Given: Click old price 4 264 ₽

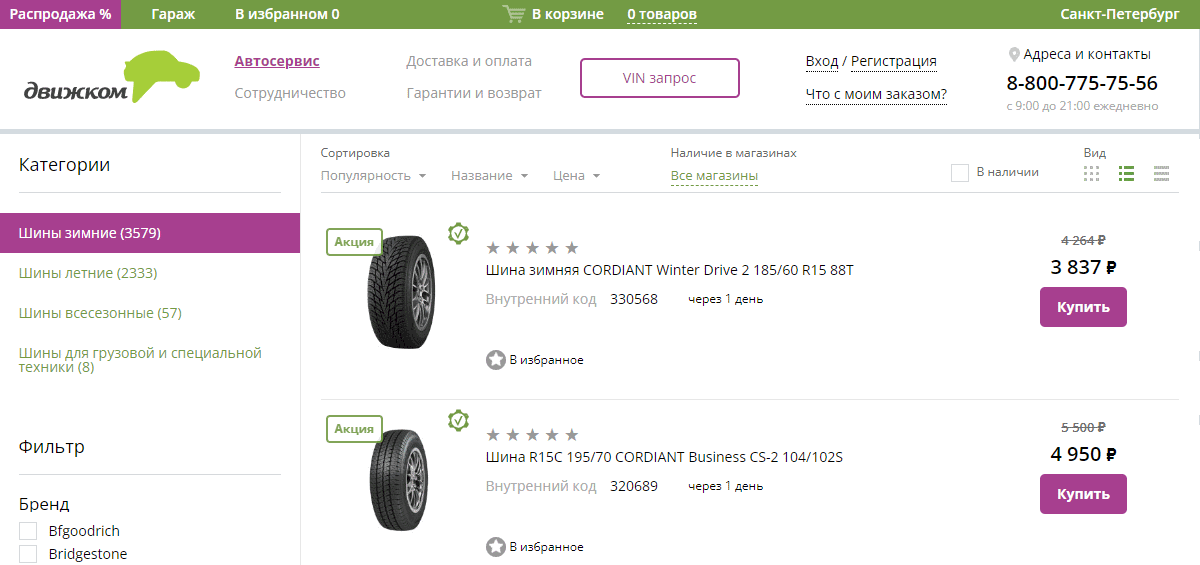Looking at the screenshot, I should point(1083,239).
